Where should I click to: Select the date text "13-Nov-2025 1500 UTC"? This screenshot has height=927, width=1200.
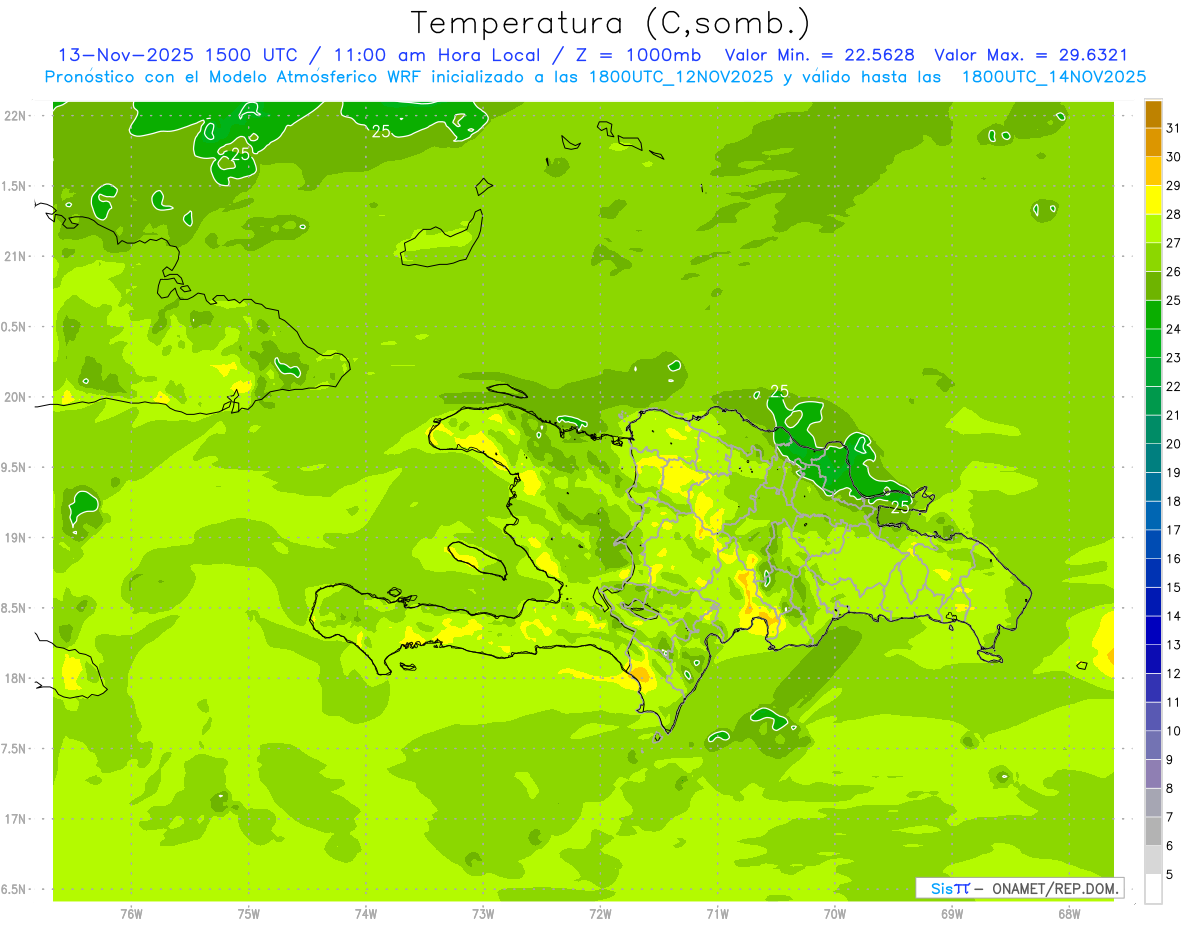point(176,55)
